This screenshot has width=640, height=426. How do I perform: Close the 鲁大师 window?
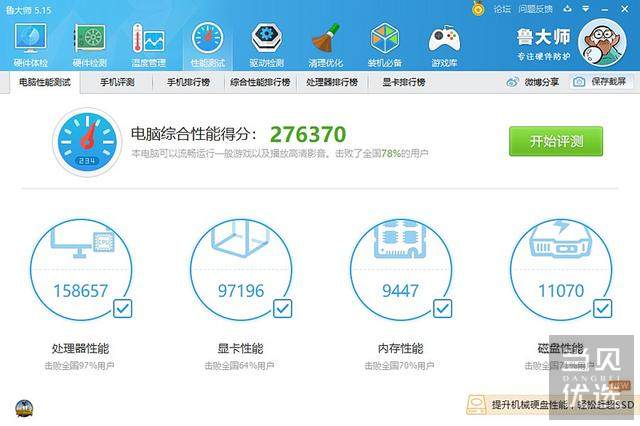pos(625,9)
